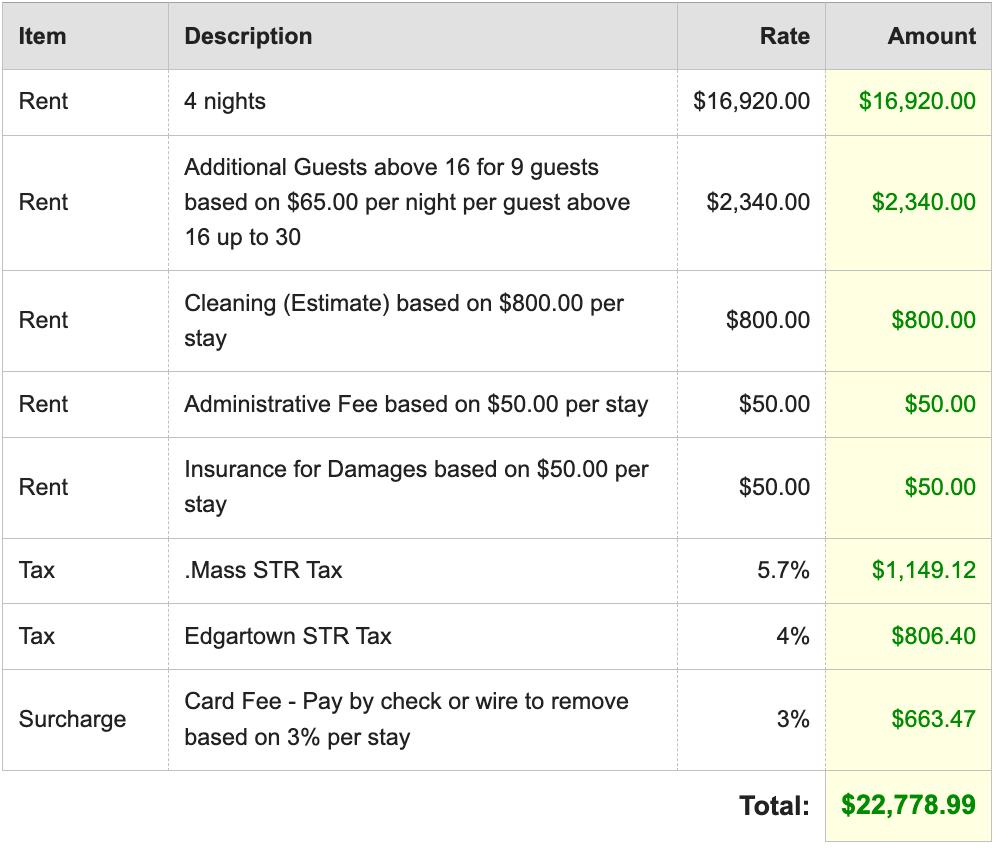Click the $22,778.99 total amount
Image resolution: width=994 pixels, height=848 pixels.
908,805
